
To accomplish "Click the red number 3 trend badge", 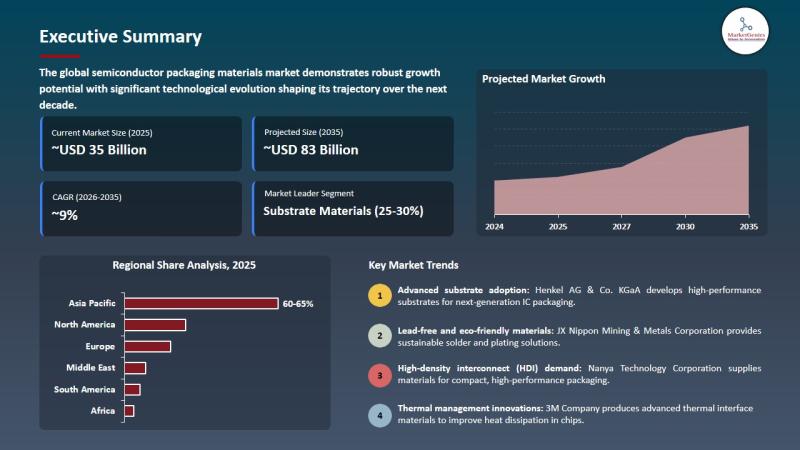I will pos(379,375).
